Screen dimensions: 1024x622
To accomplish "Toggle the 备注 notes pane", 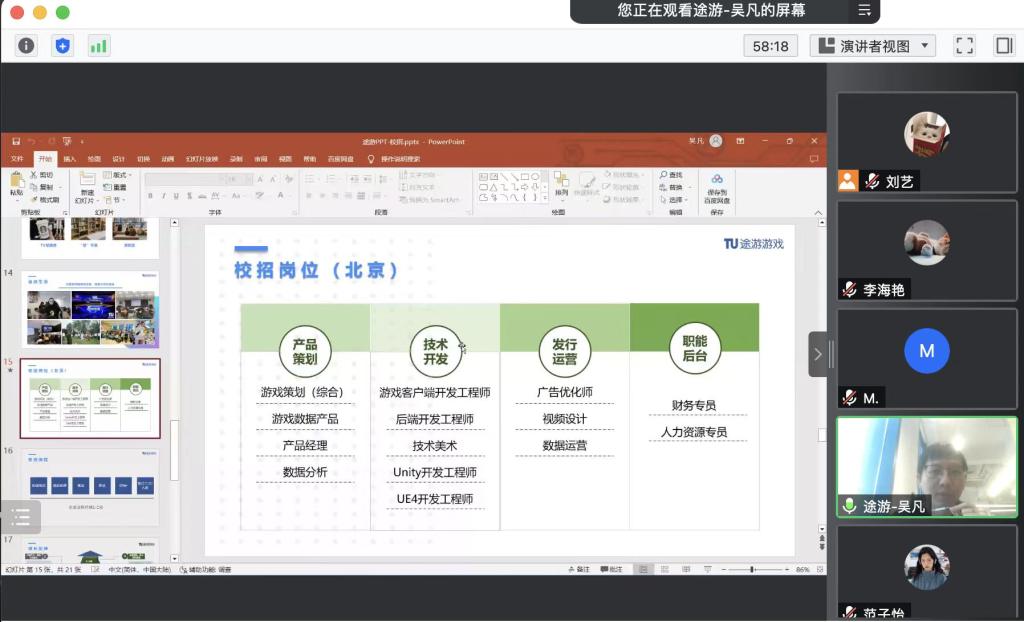I will pos(578,569).
